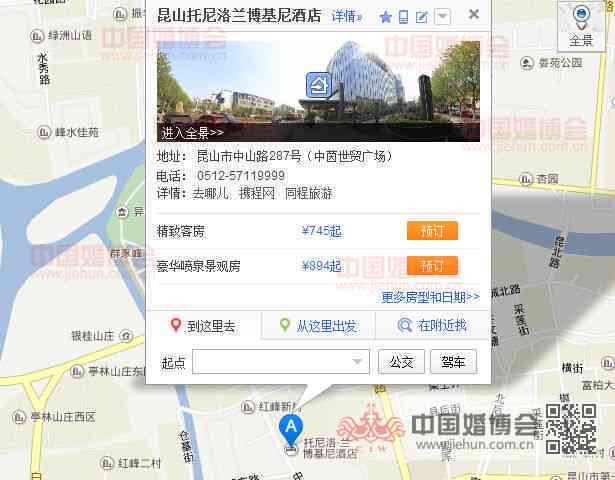Click the panorama icon on hotel photo
Image resolution: width=615 pixels, height=480 pixels.
point(319,85)
